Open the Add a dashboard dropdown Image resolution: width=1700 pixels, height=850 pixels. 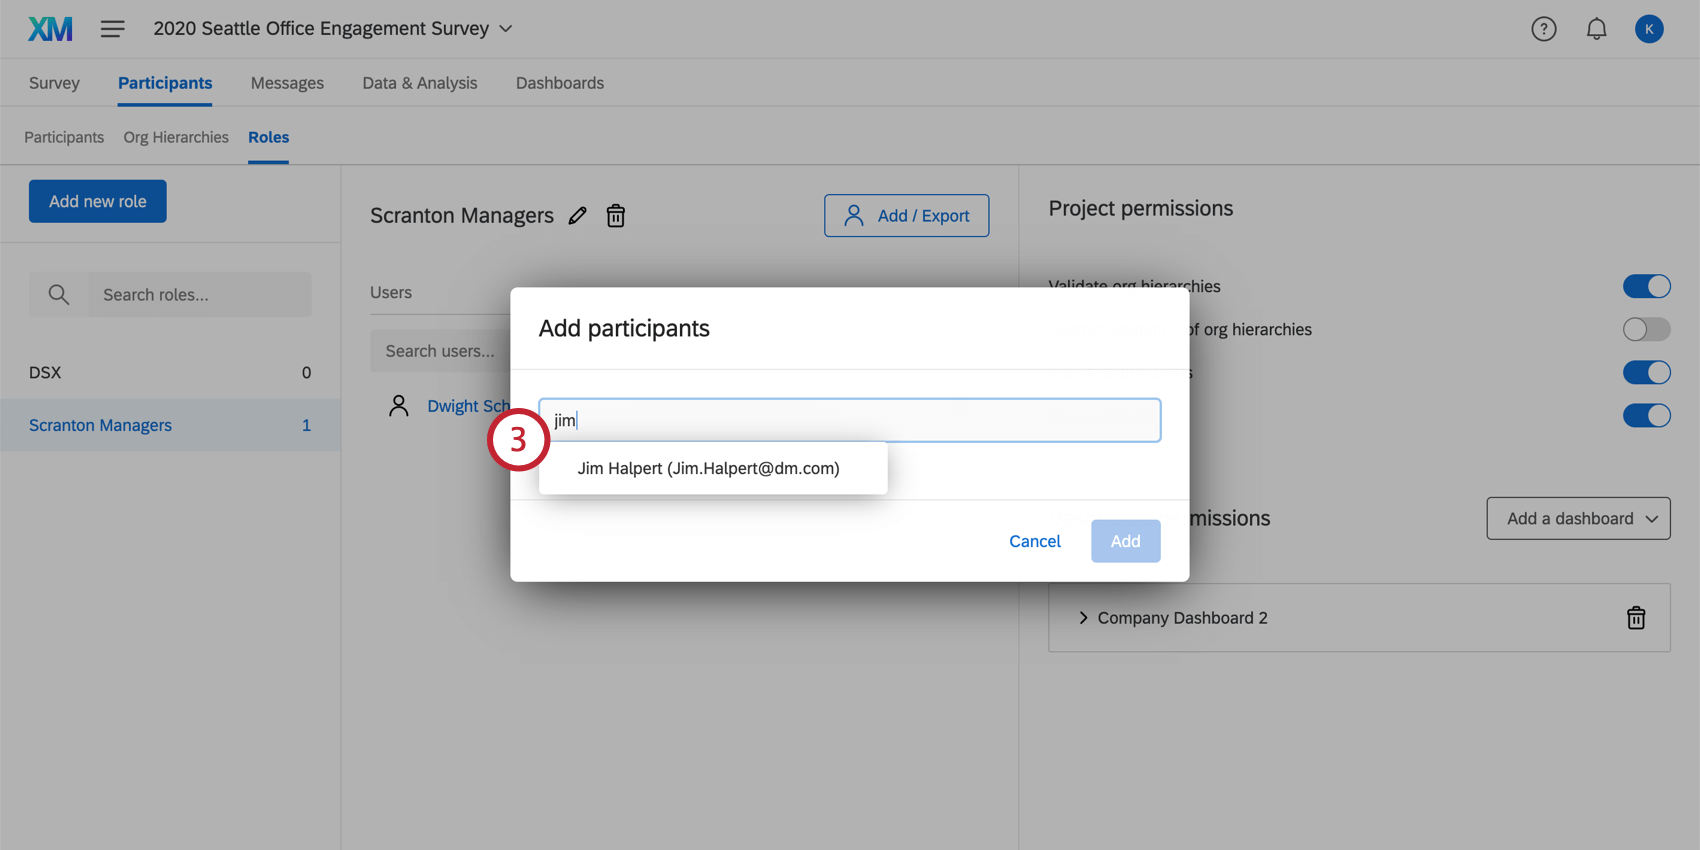tap(1578, 518)
